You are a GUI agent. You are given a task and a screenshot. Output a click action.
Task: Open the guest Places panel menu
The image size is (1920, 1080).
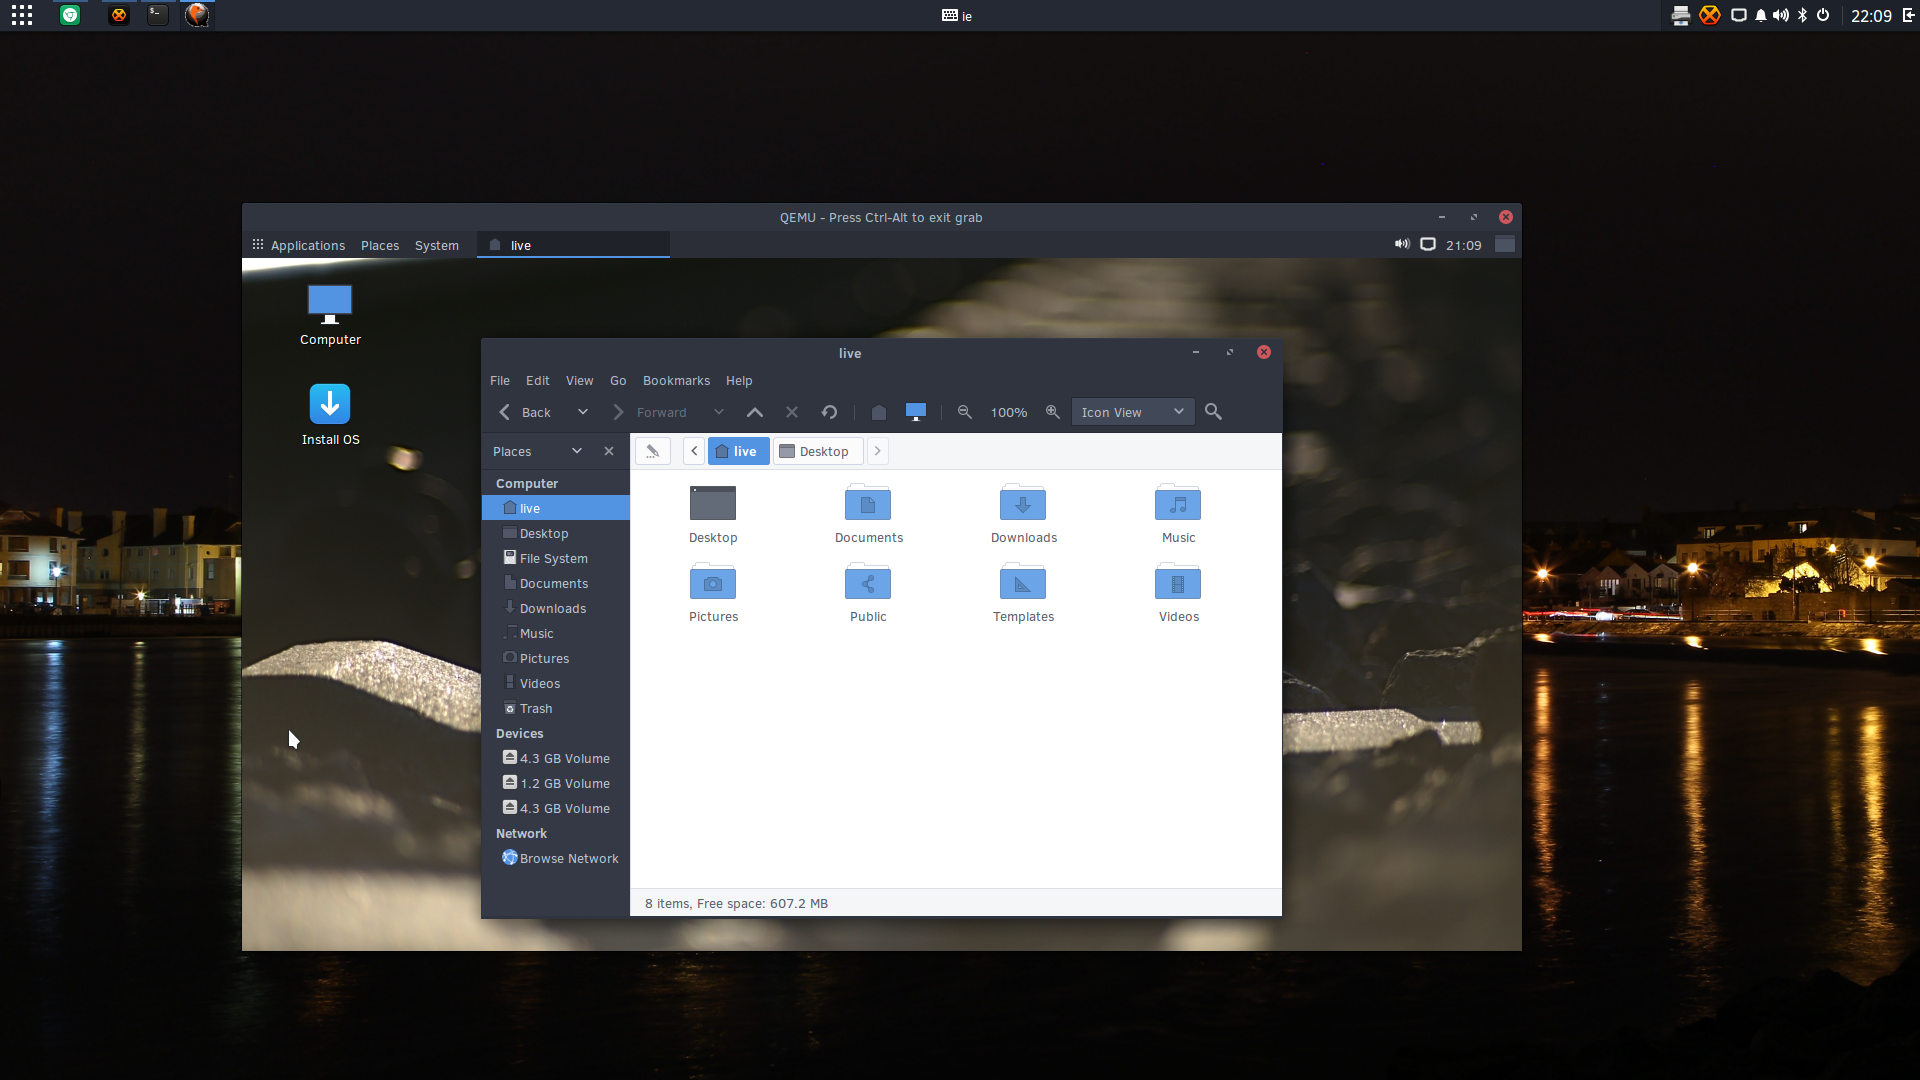tap(380, 245)
